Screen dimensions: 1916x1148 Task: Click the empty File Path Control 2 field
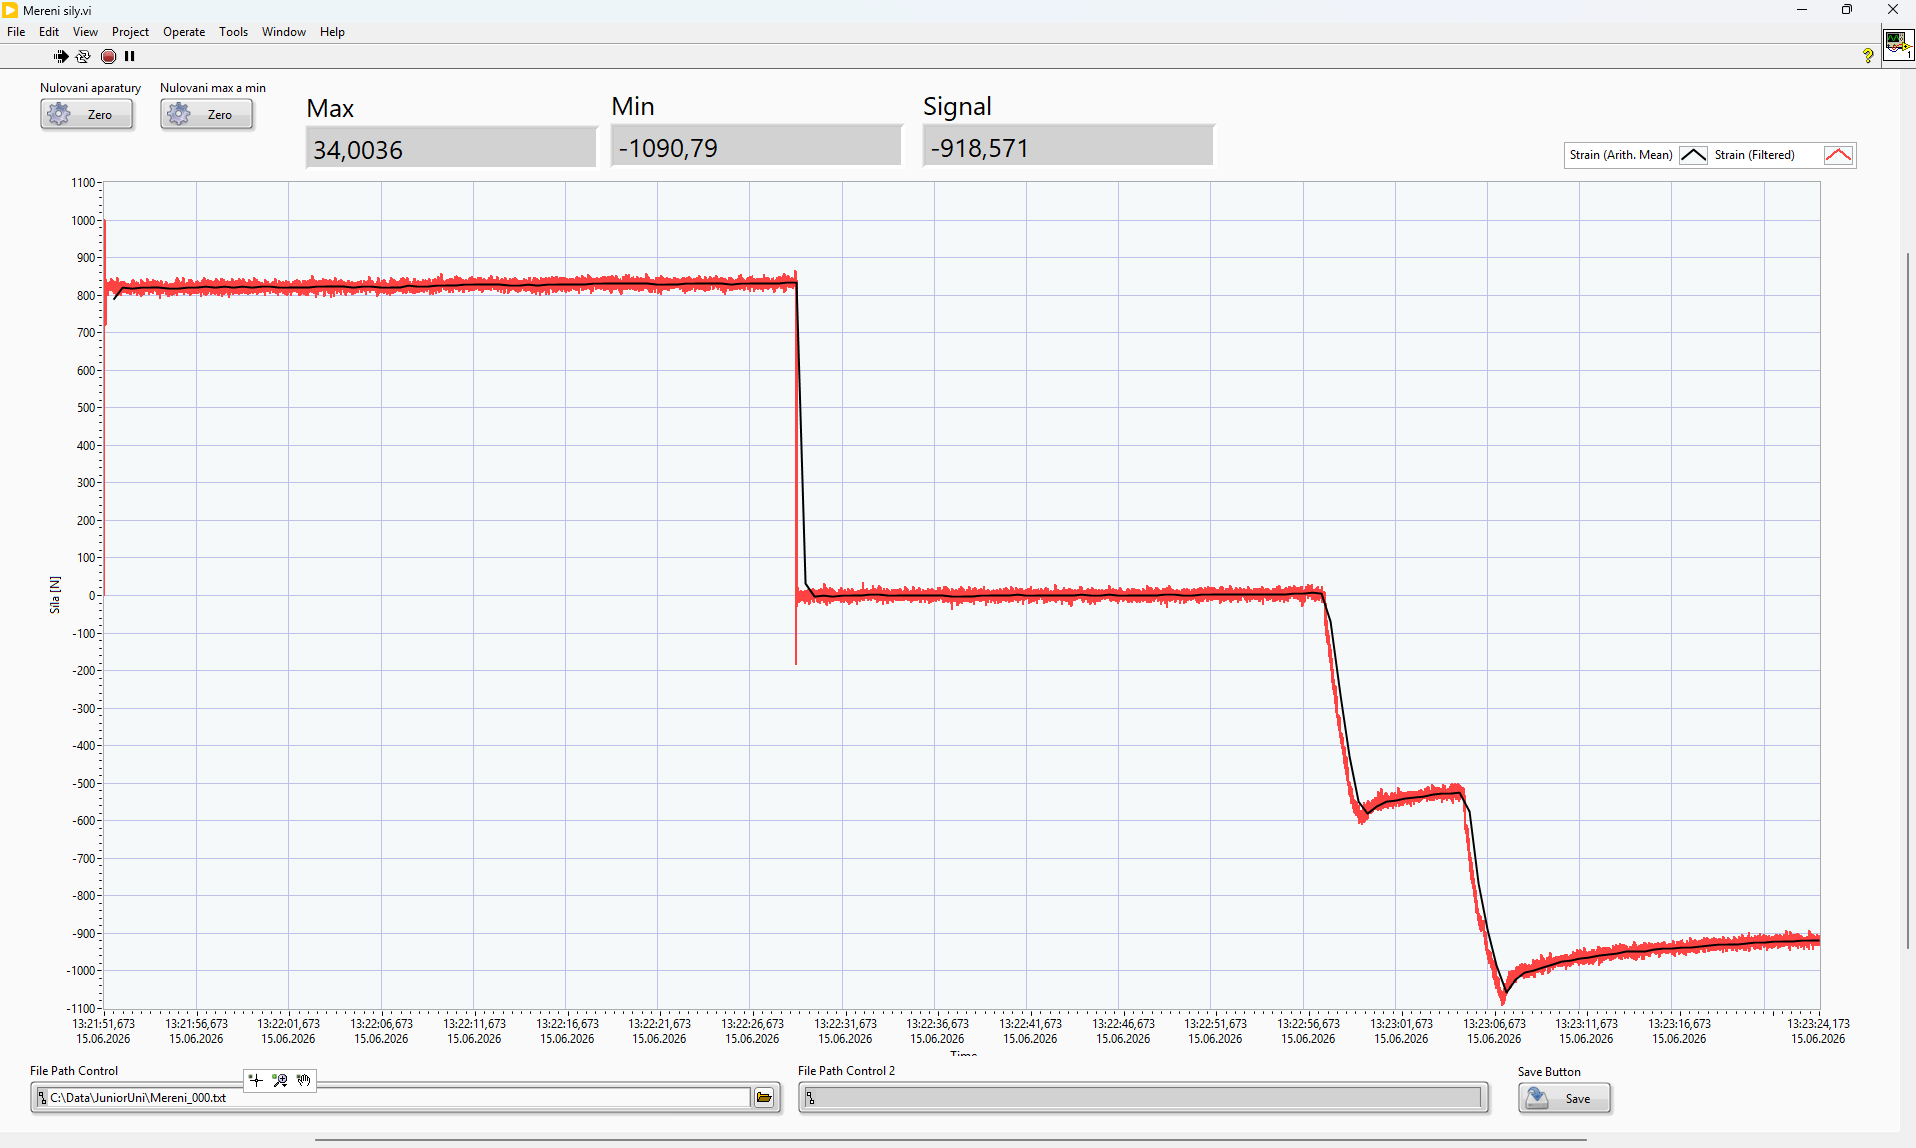click(x=1143, y=1098)
